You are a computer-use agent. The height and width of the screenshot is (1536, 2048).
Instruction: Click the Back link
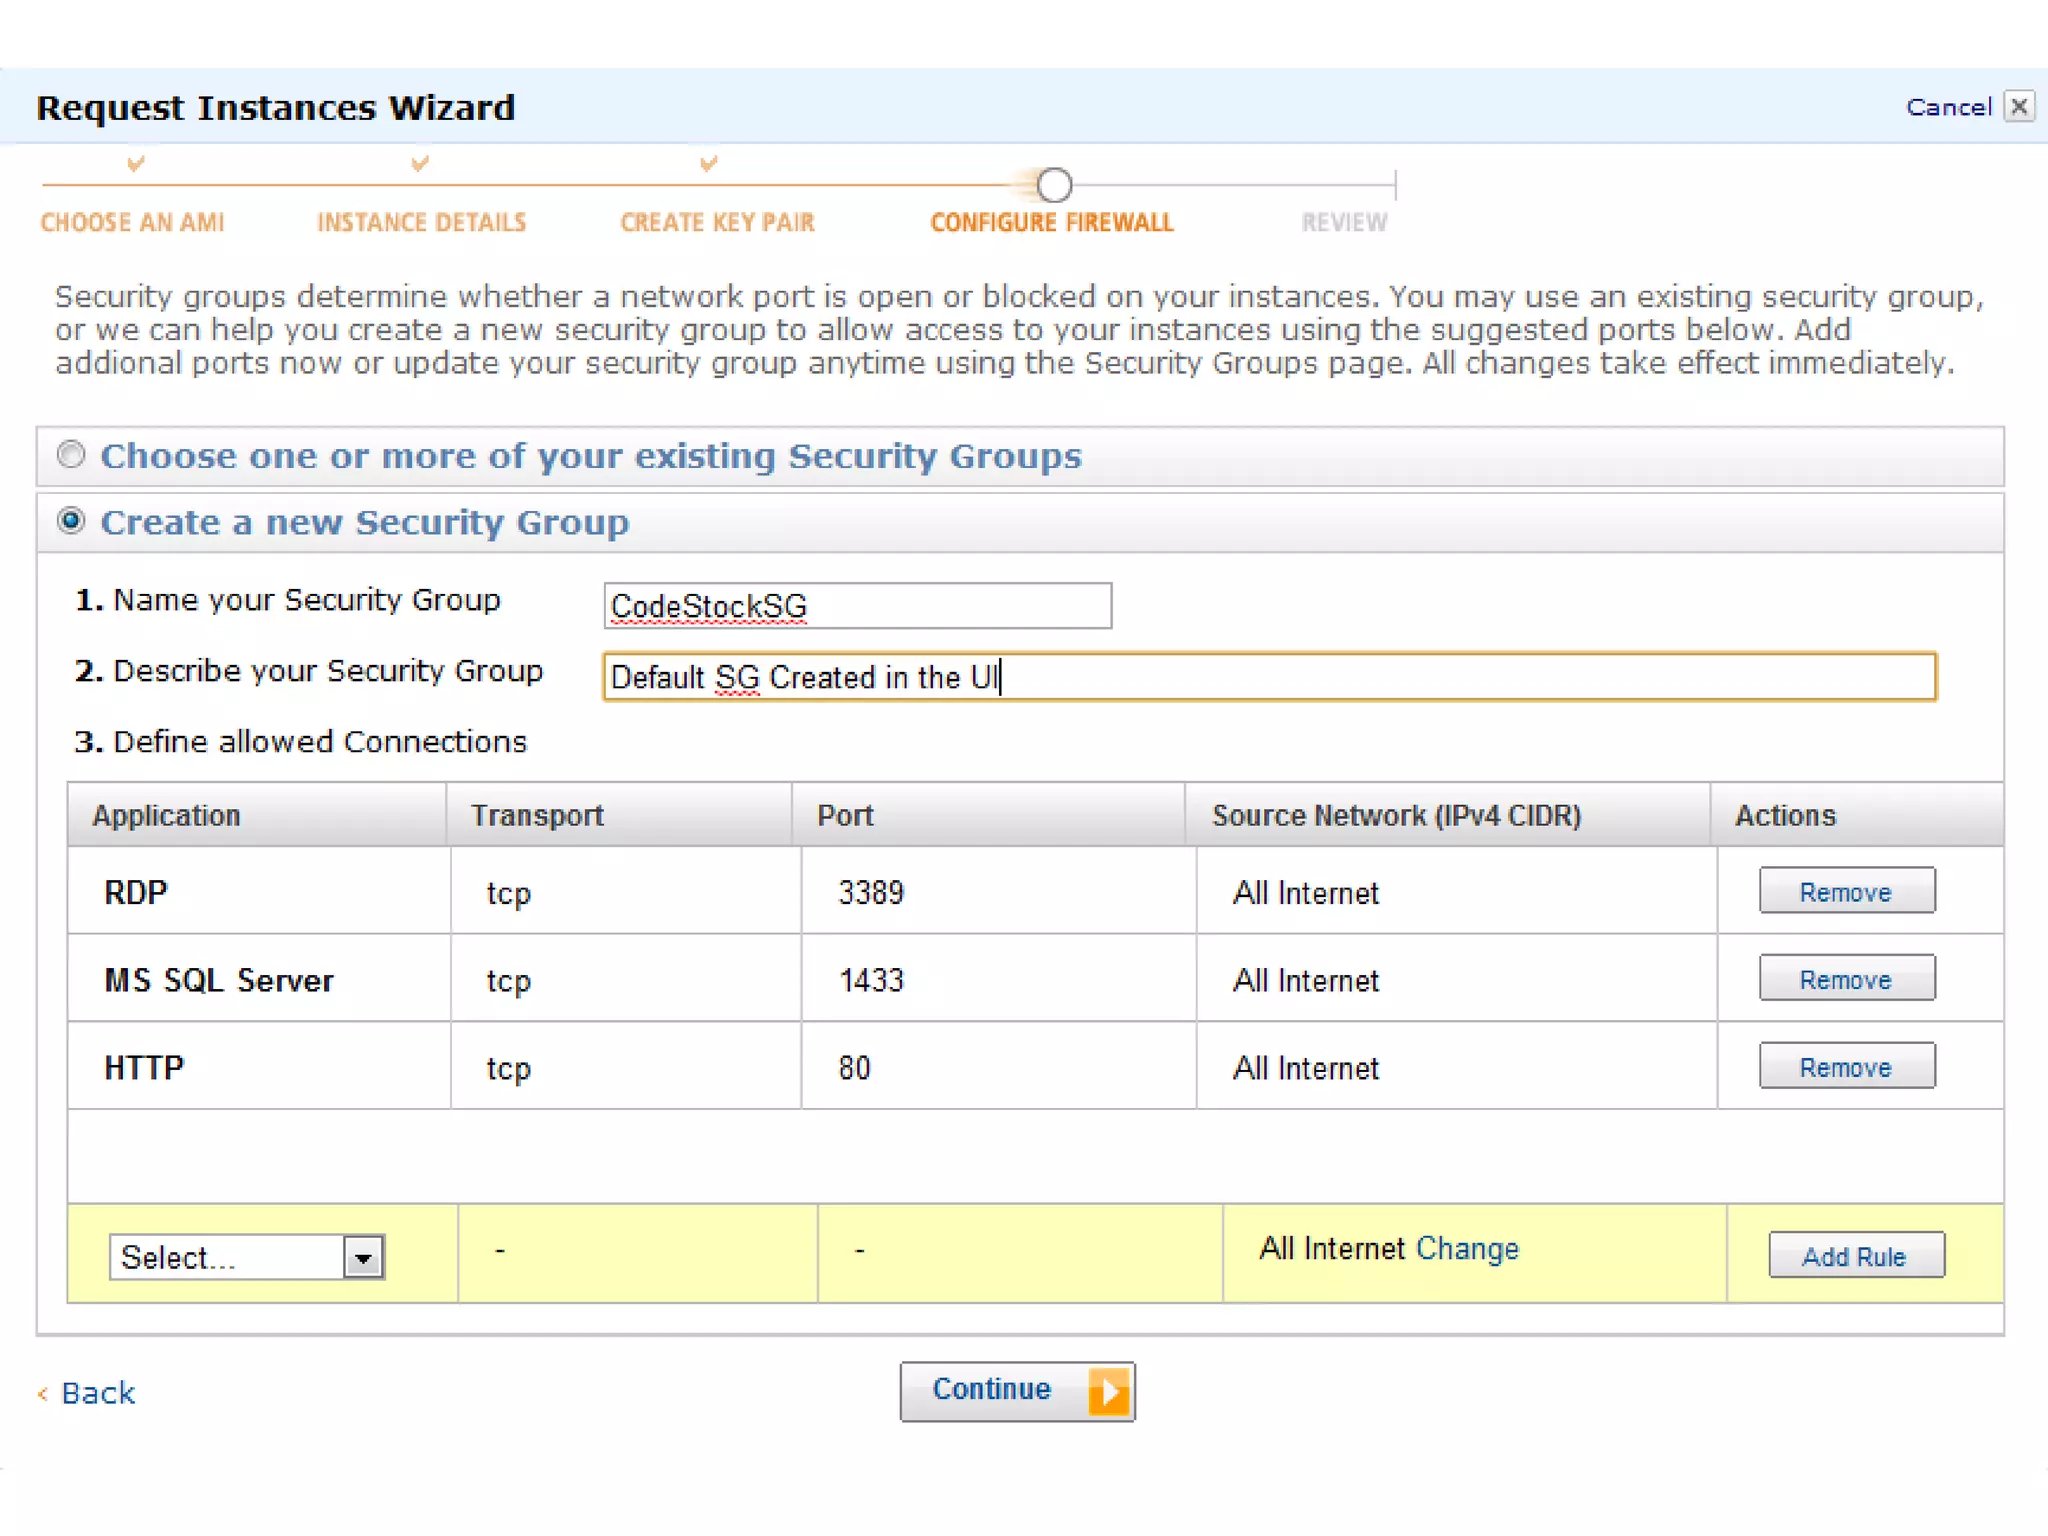pyautogui.click(x=97, y=1393)
